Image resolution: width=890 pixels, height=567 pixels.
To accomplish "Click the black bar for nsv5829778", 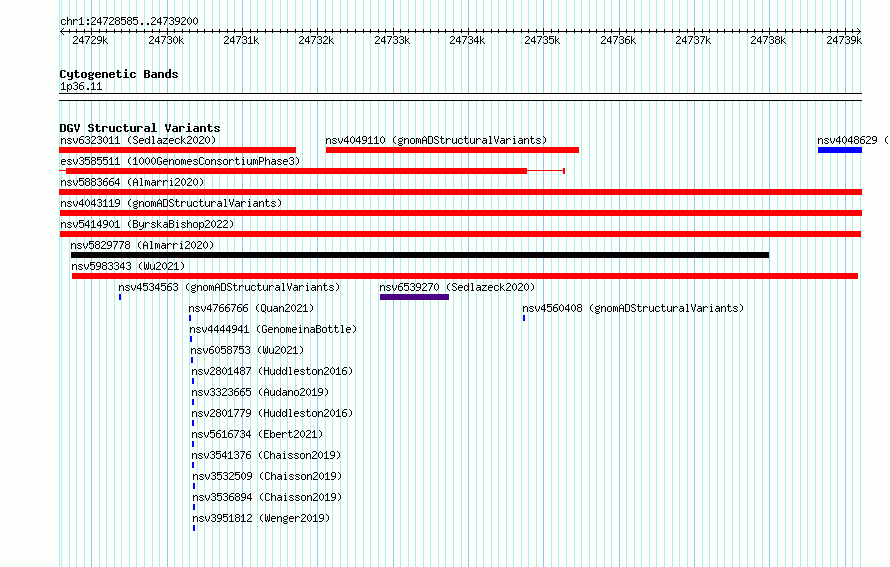I will coord(420,255).
